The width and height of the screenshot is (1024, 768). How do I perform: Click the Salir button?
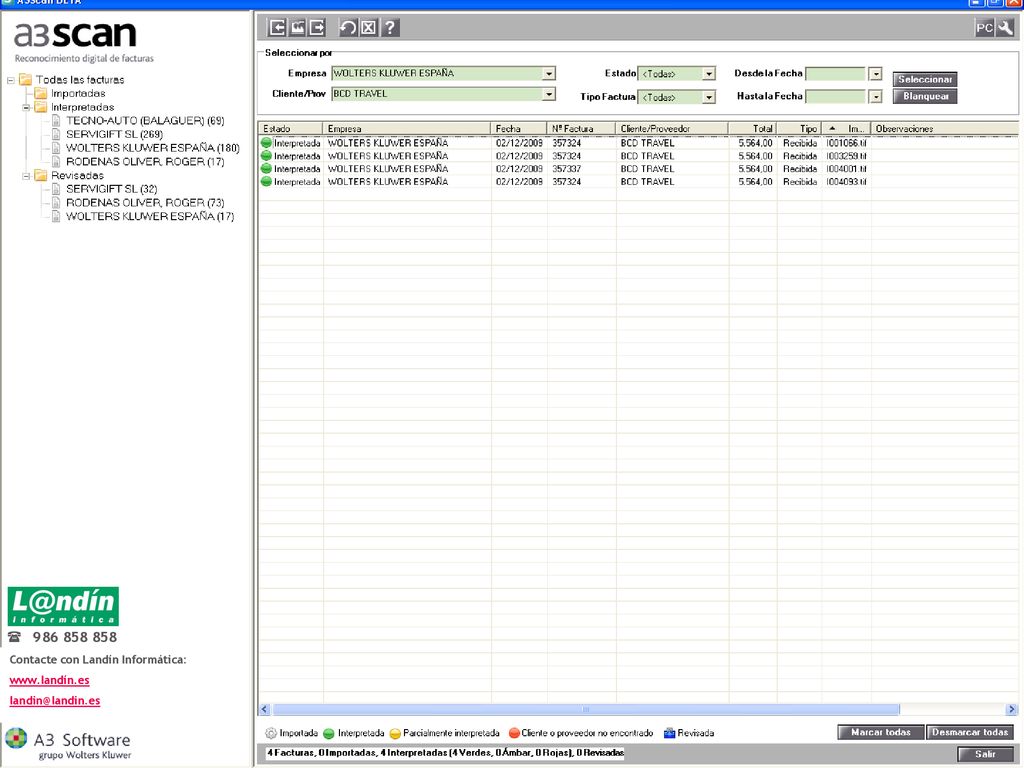tap(985, 754)
